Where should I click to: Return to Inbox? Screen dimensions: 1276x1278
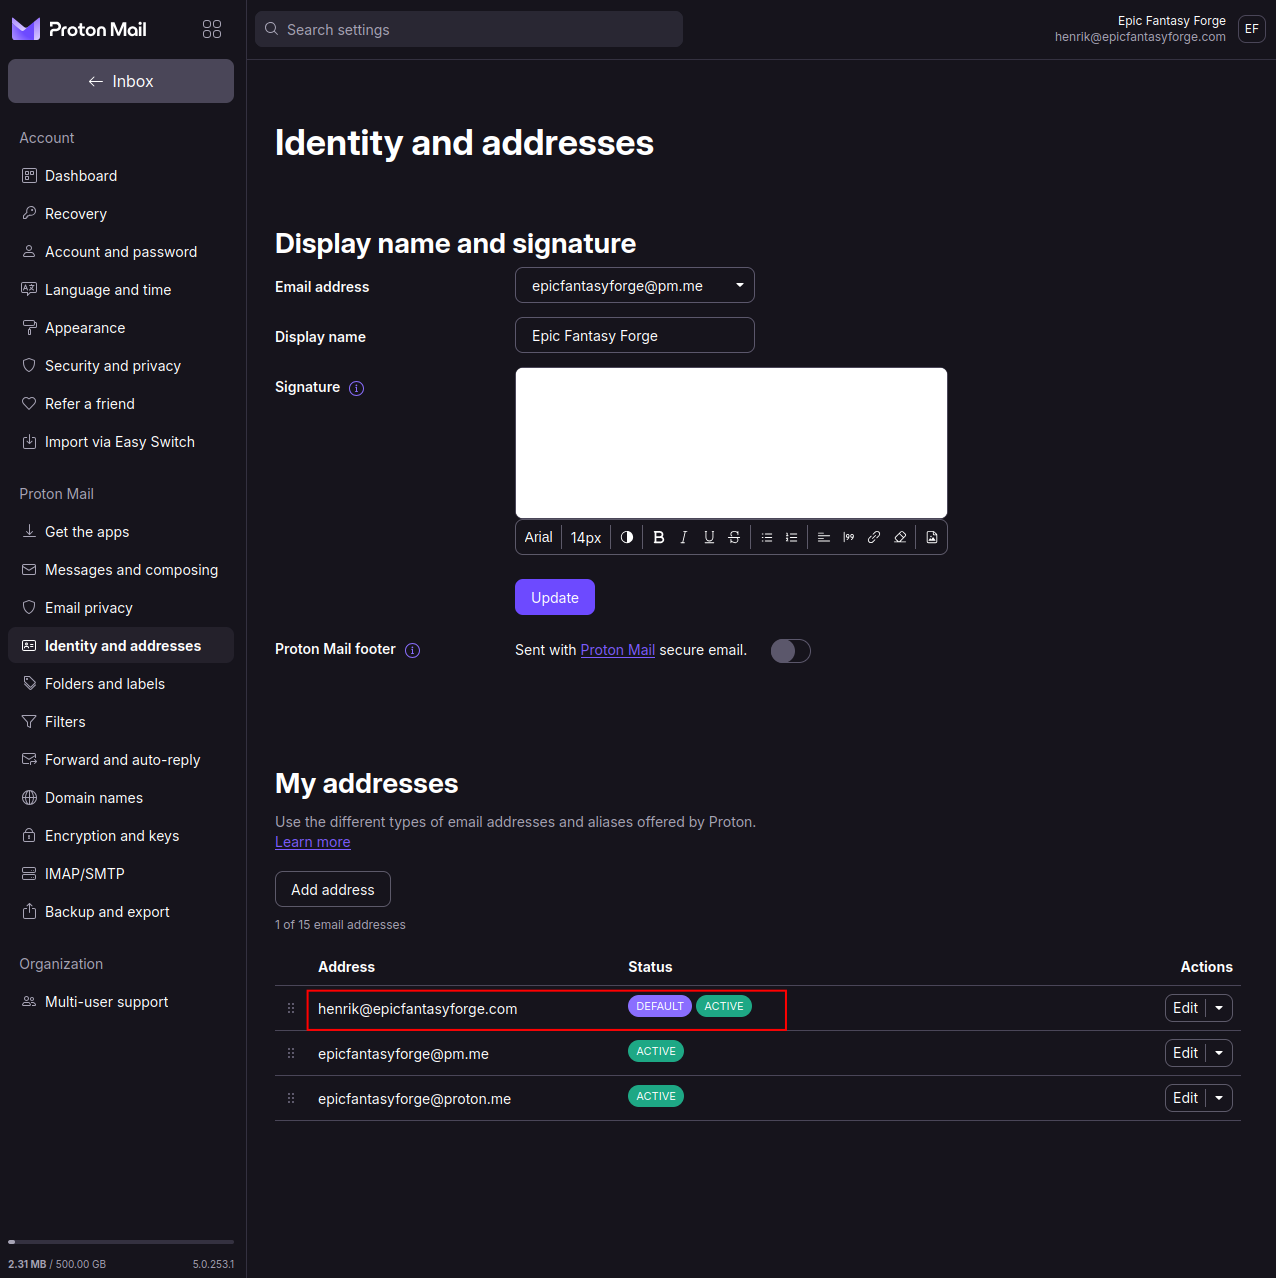pyautogui.click(x=121, y=81)
